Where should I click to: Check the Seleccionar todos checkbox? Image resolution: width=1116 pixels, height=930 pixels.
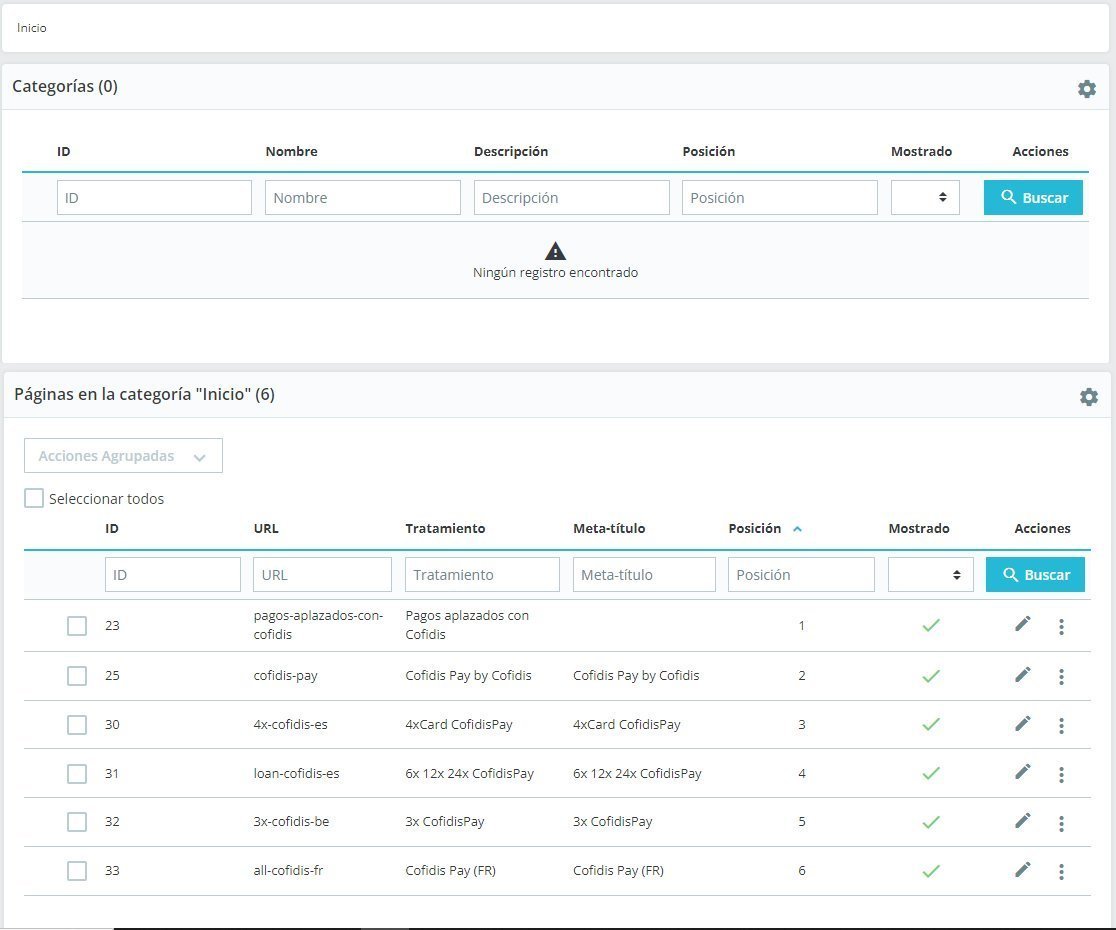(34, 498)
